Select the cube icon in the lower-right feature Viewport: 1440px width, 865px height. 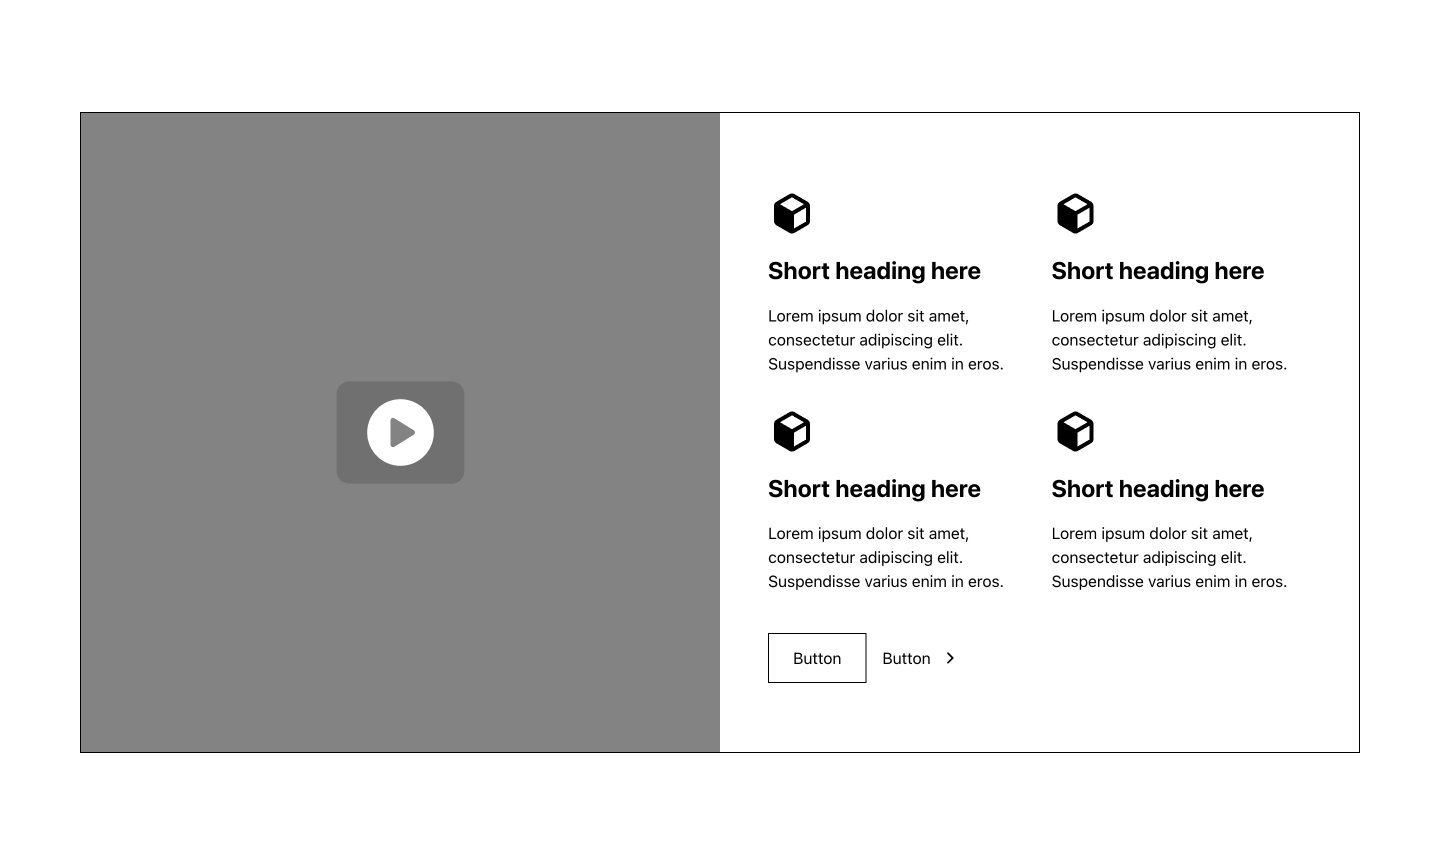click(1075, 432)
